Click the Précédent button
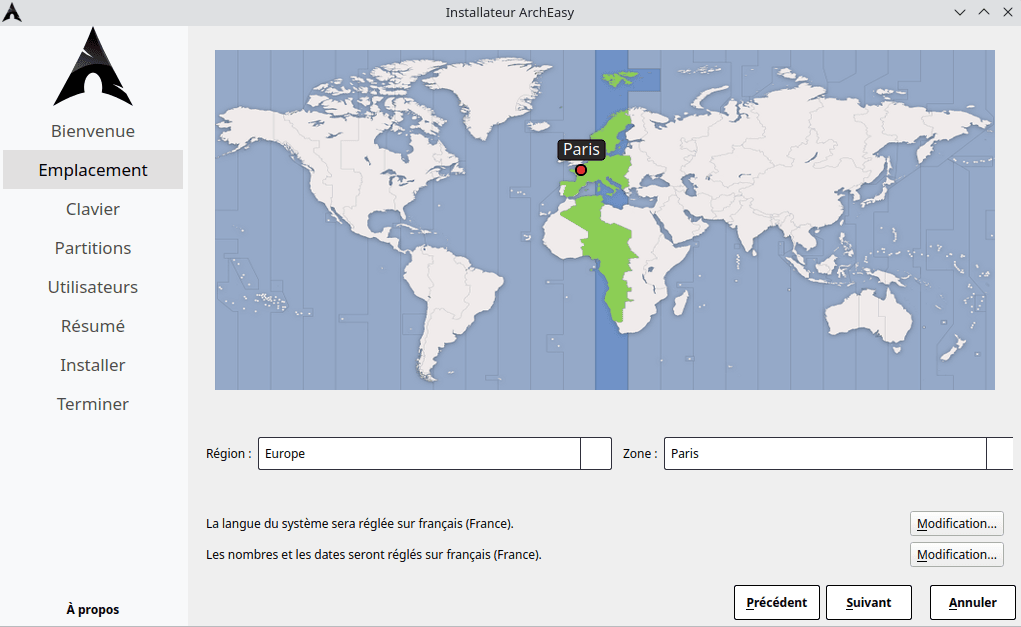 pos(777,603)
